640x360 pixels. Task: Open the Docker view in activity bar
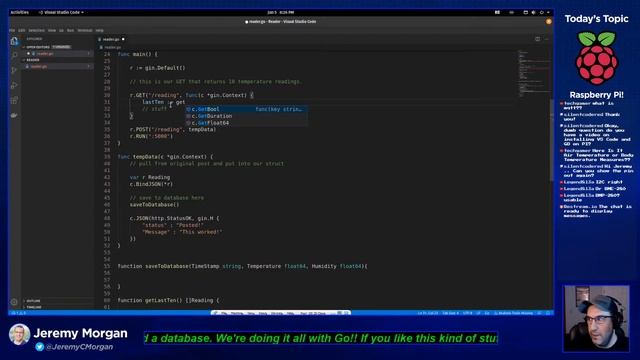point(14,116)
